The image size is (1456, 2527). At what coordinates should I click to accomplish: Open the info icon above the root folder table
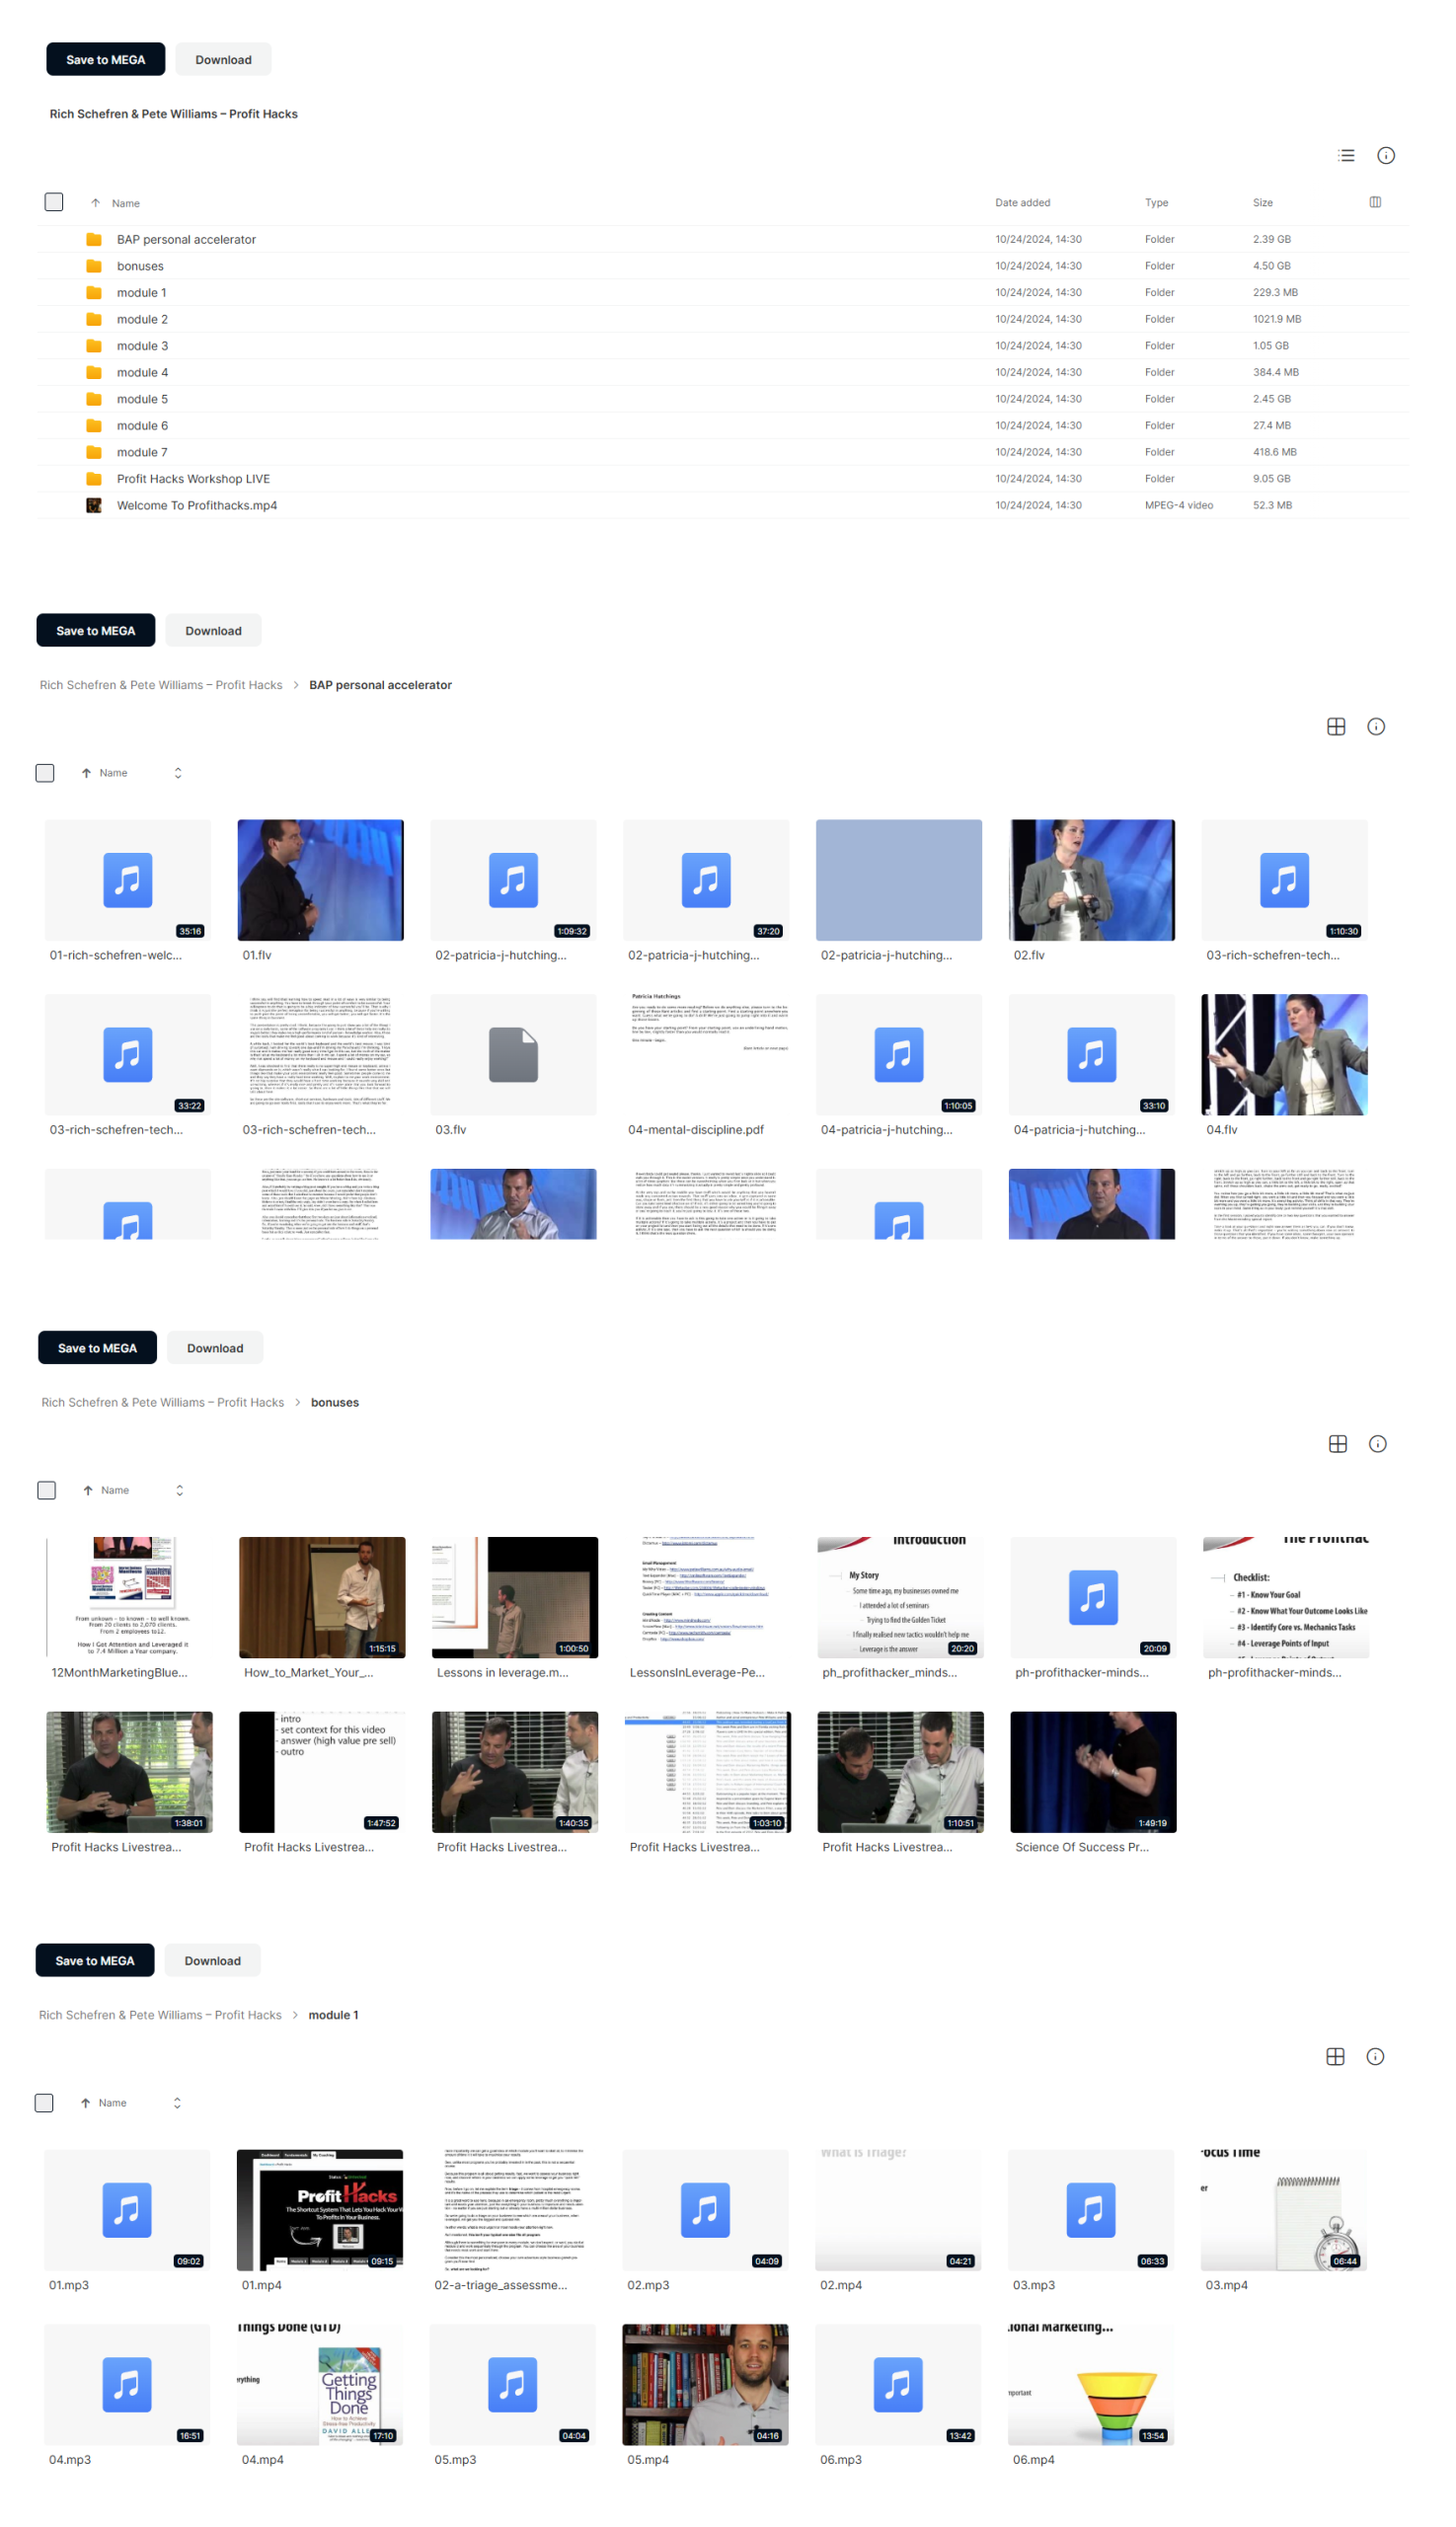[x=1385, y=155]
